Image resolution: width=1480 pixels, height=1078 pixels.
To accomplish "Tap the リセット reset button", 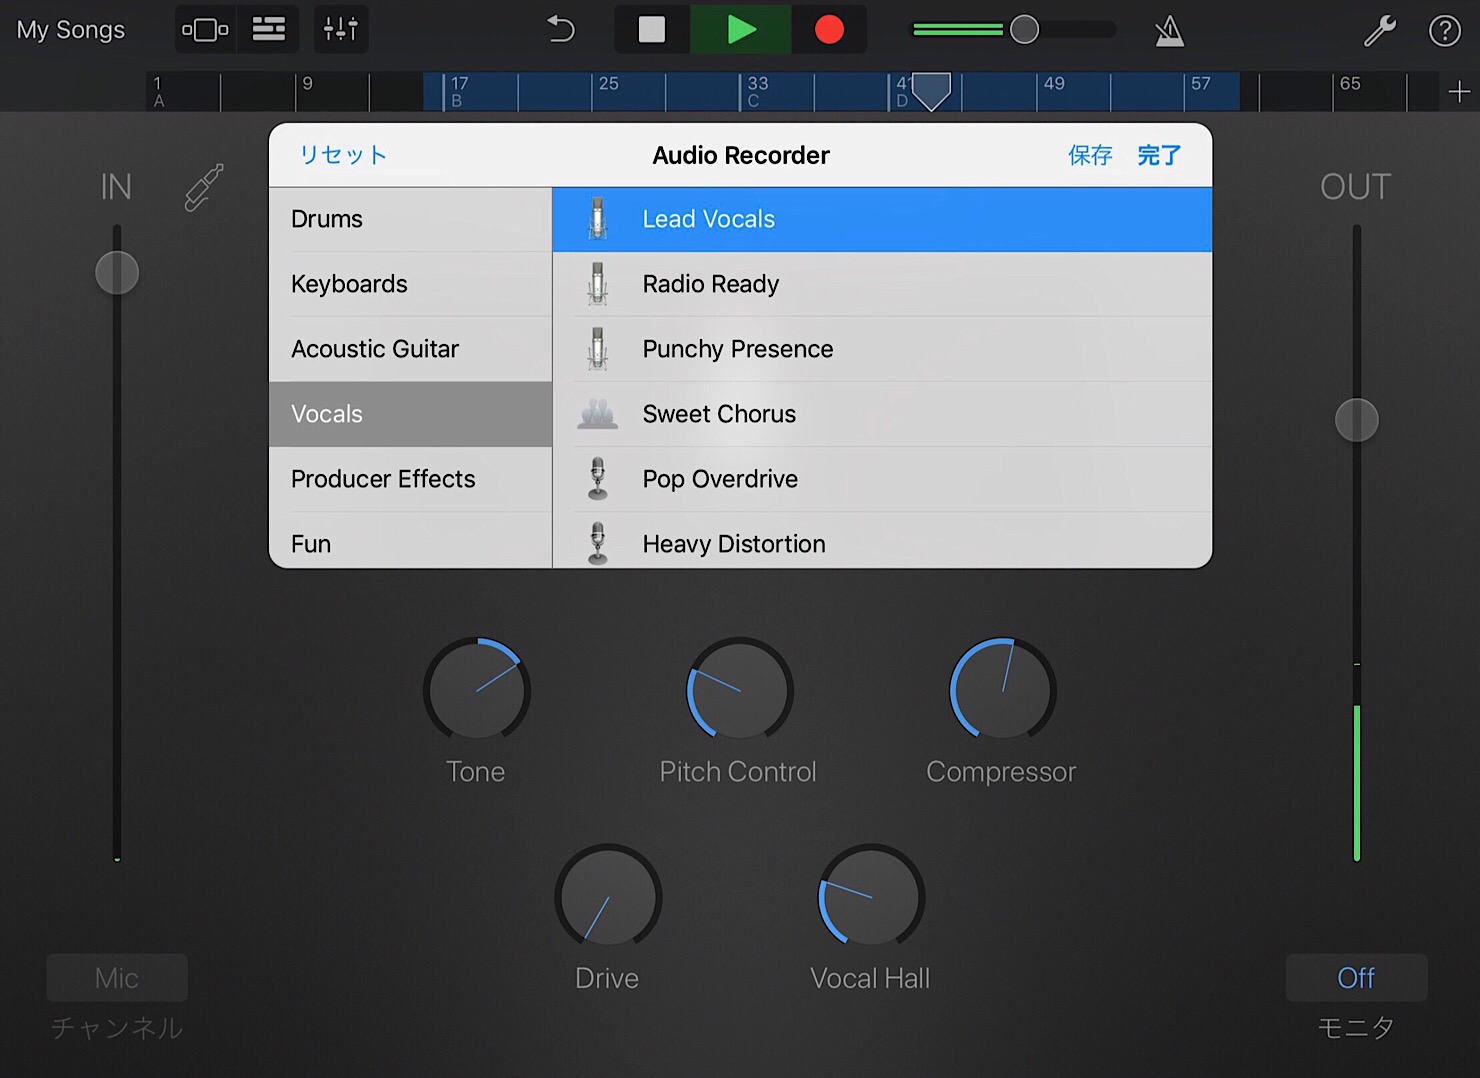I will tap(343, 155).
